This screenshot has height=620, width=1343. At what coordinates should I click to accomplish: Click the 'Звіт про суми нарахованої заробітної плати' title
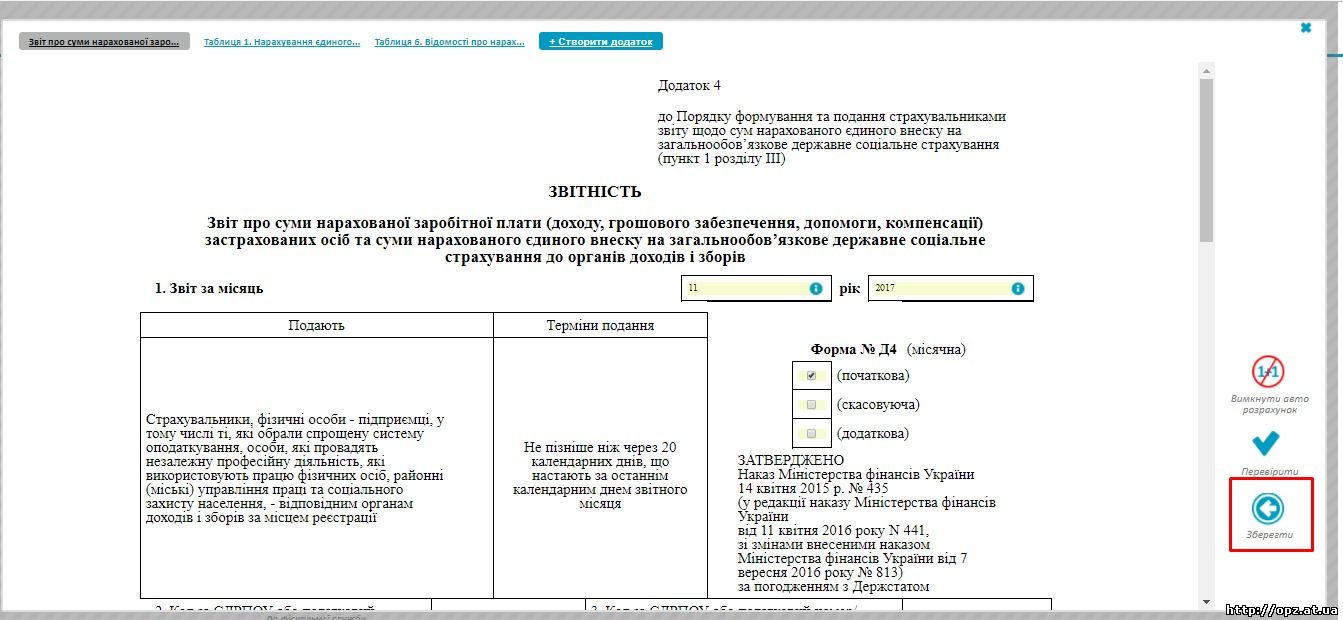tap(595, 240)
